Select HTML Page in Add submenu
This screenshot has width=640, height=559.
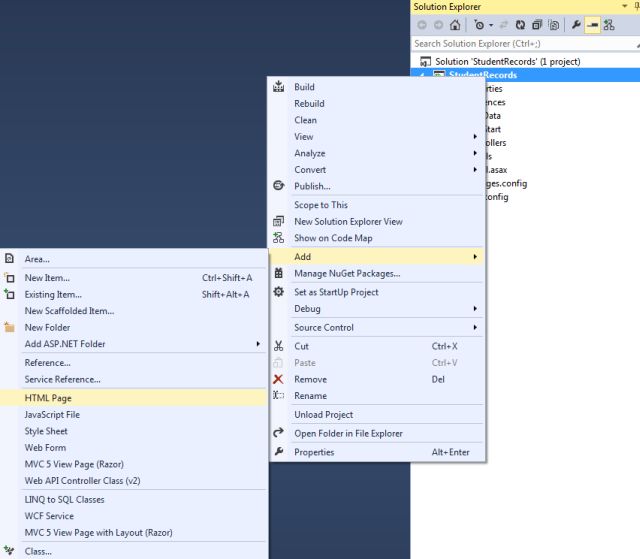point(133,398)
